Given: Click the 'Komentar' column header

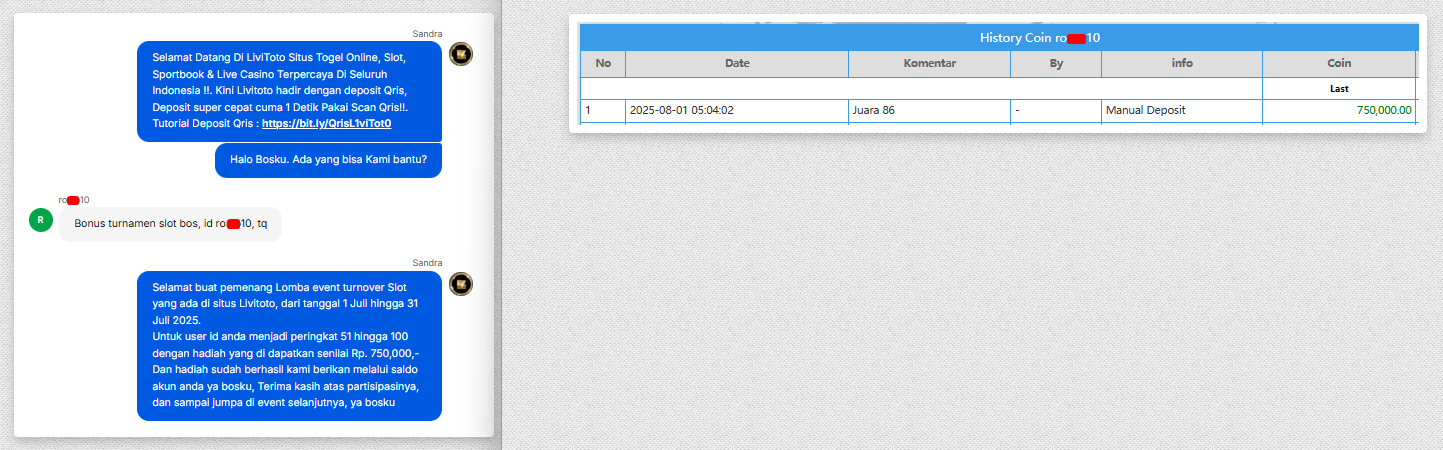Looking at the screenshot, I should pyautogui.click(x=930, y=63).
